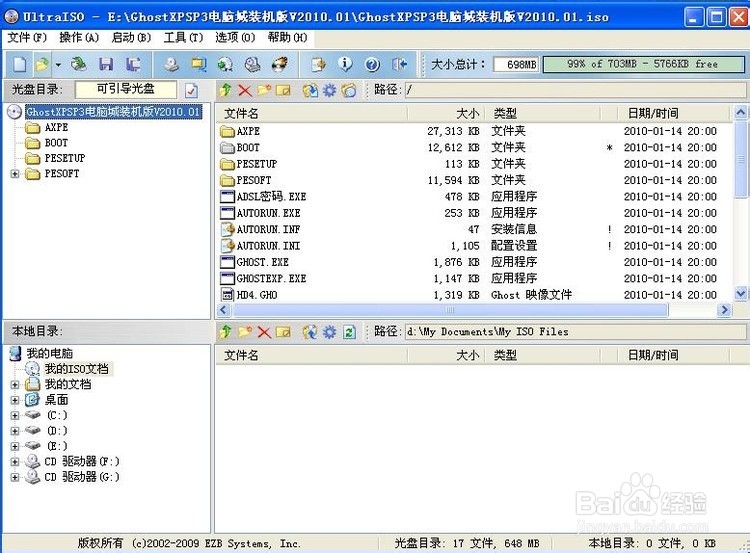Click Rename icon in image toolbar
Screen dimensions: 750x553
click(x=283, y=90)
